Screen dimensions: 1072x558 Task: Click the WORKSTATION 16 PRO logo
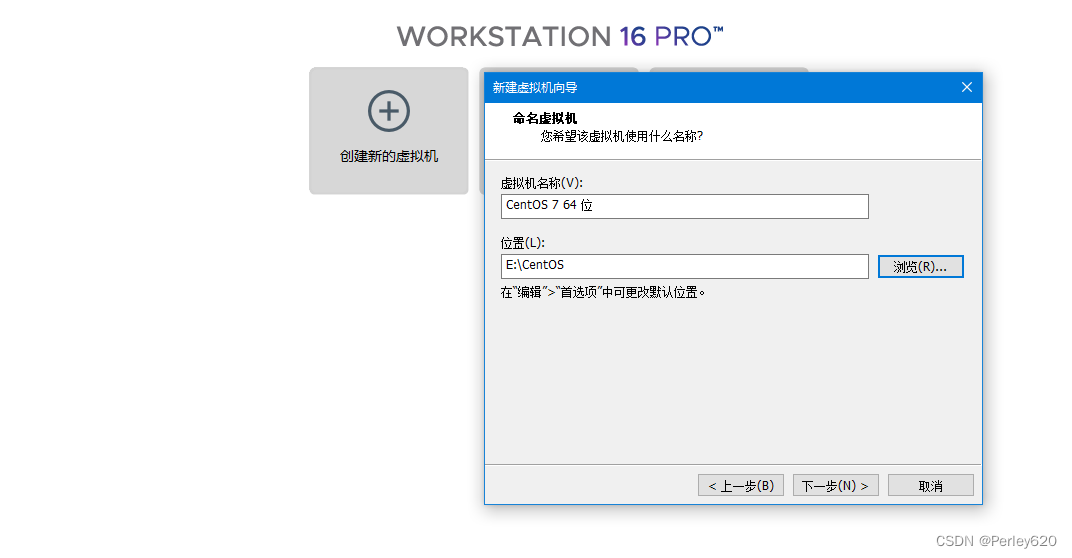click(560, 36)
